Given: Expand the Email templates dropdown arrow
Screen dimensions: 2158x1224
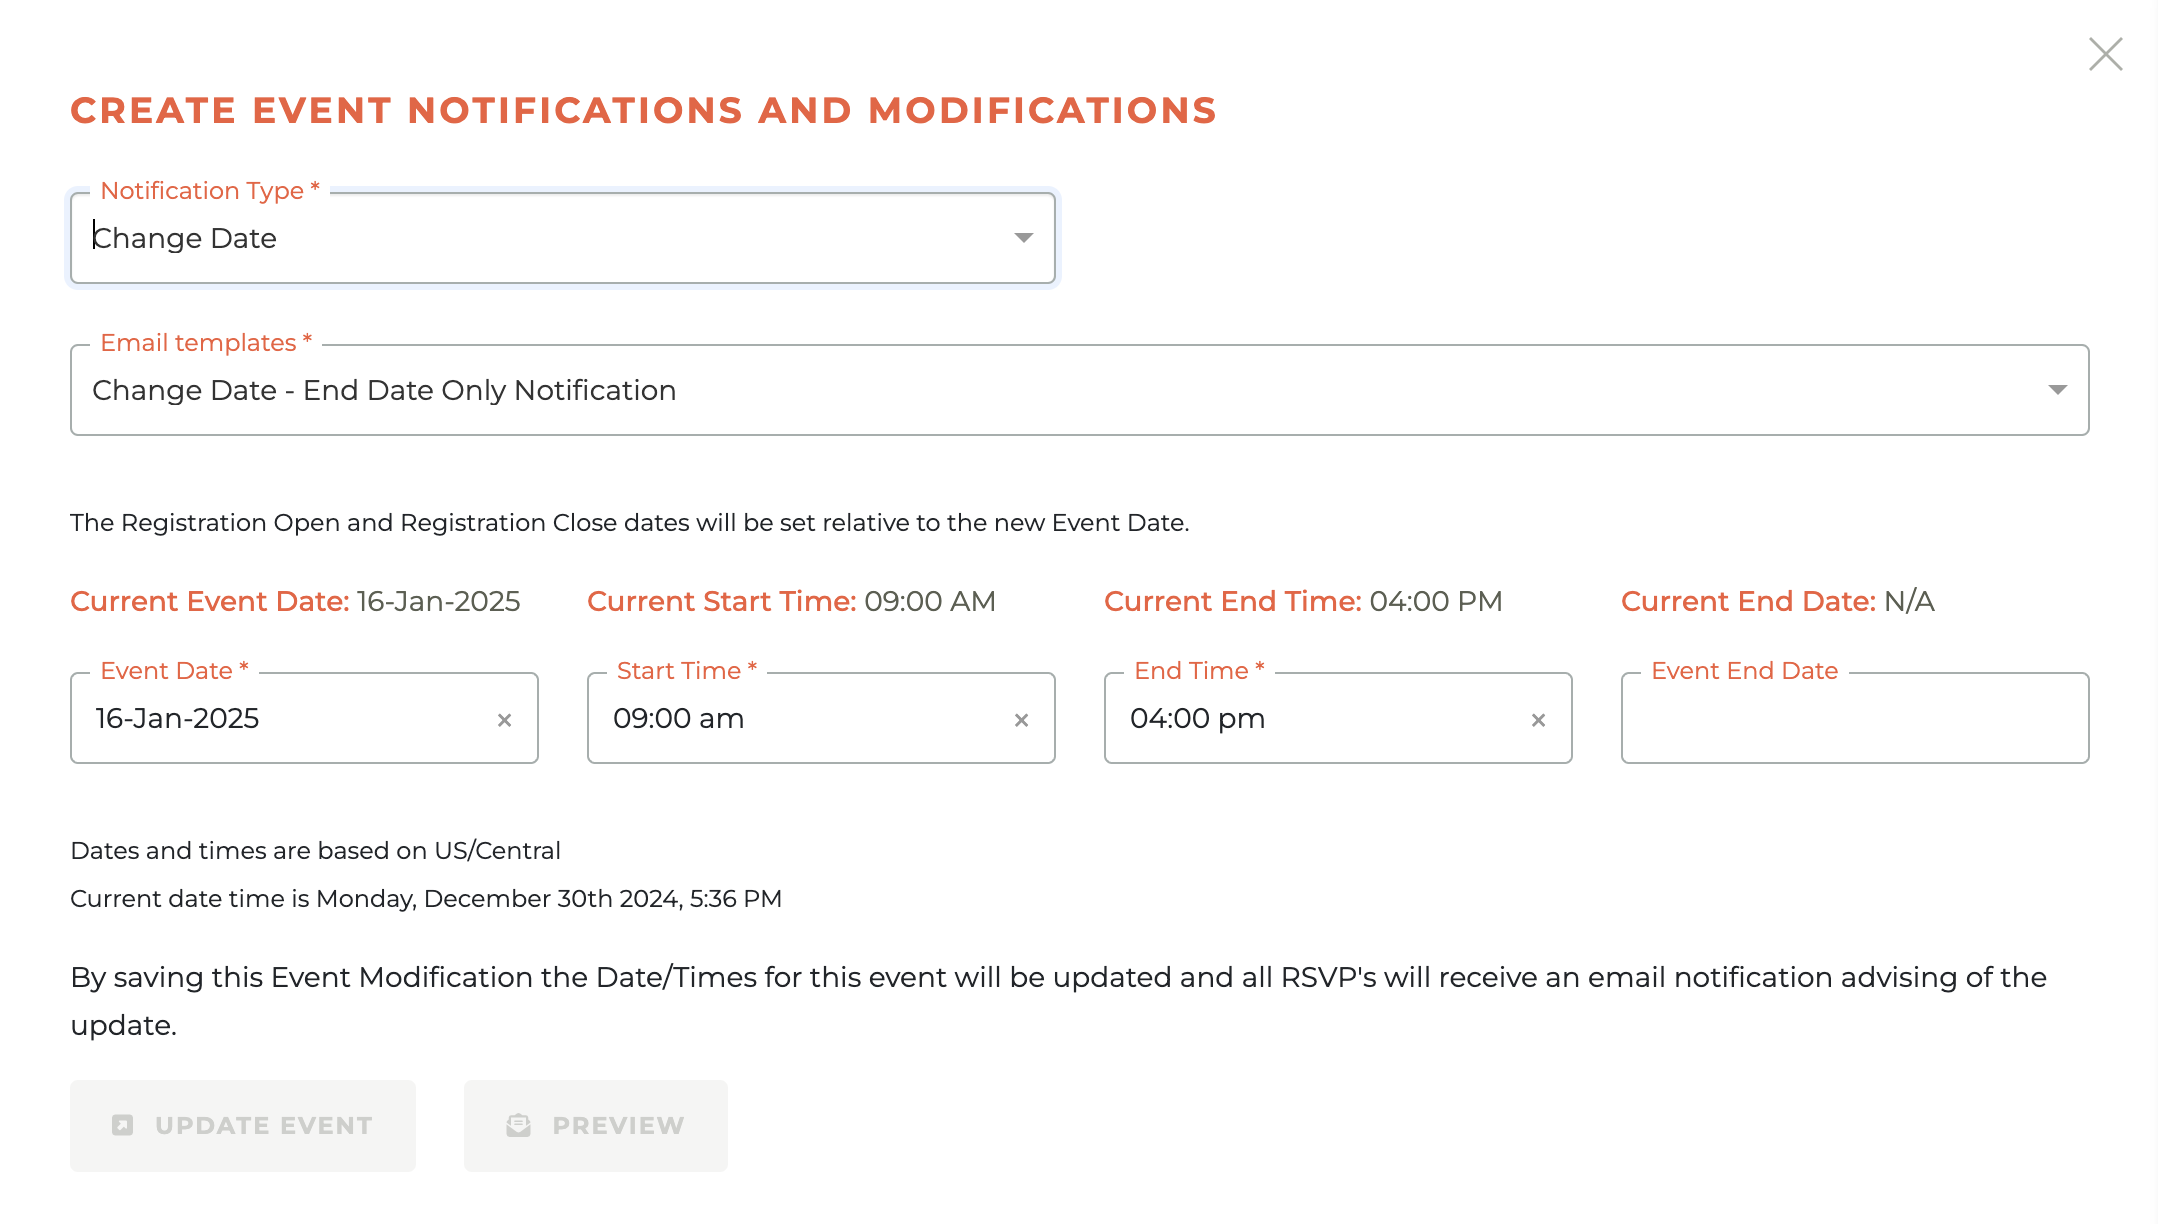Looking at the screenshot, I should tap(2057, 390).
